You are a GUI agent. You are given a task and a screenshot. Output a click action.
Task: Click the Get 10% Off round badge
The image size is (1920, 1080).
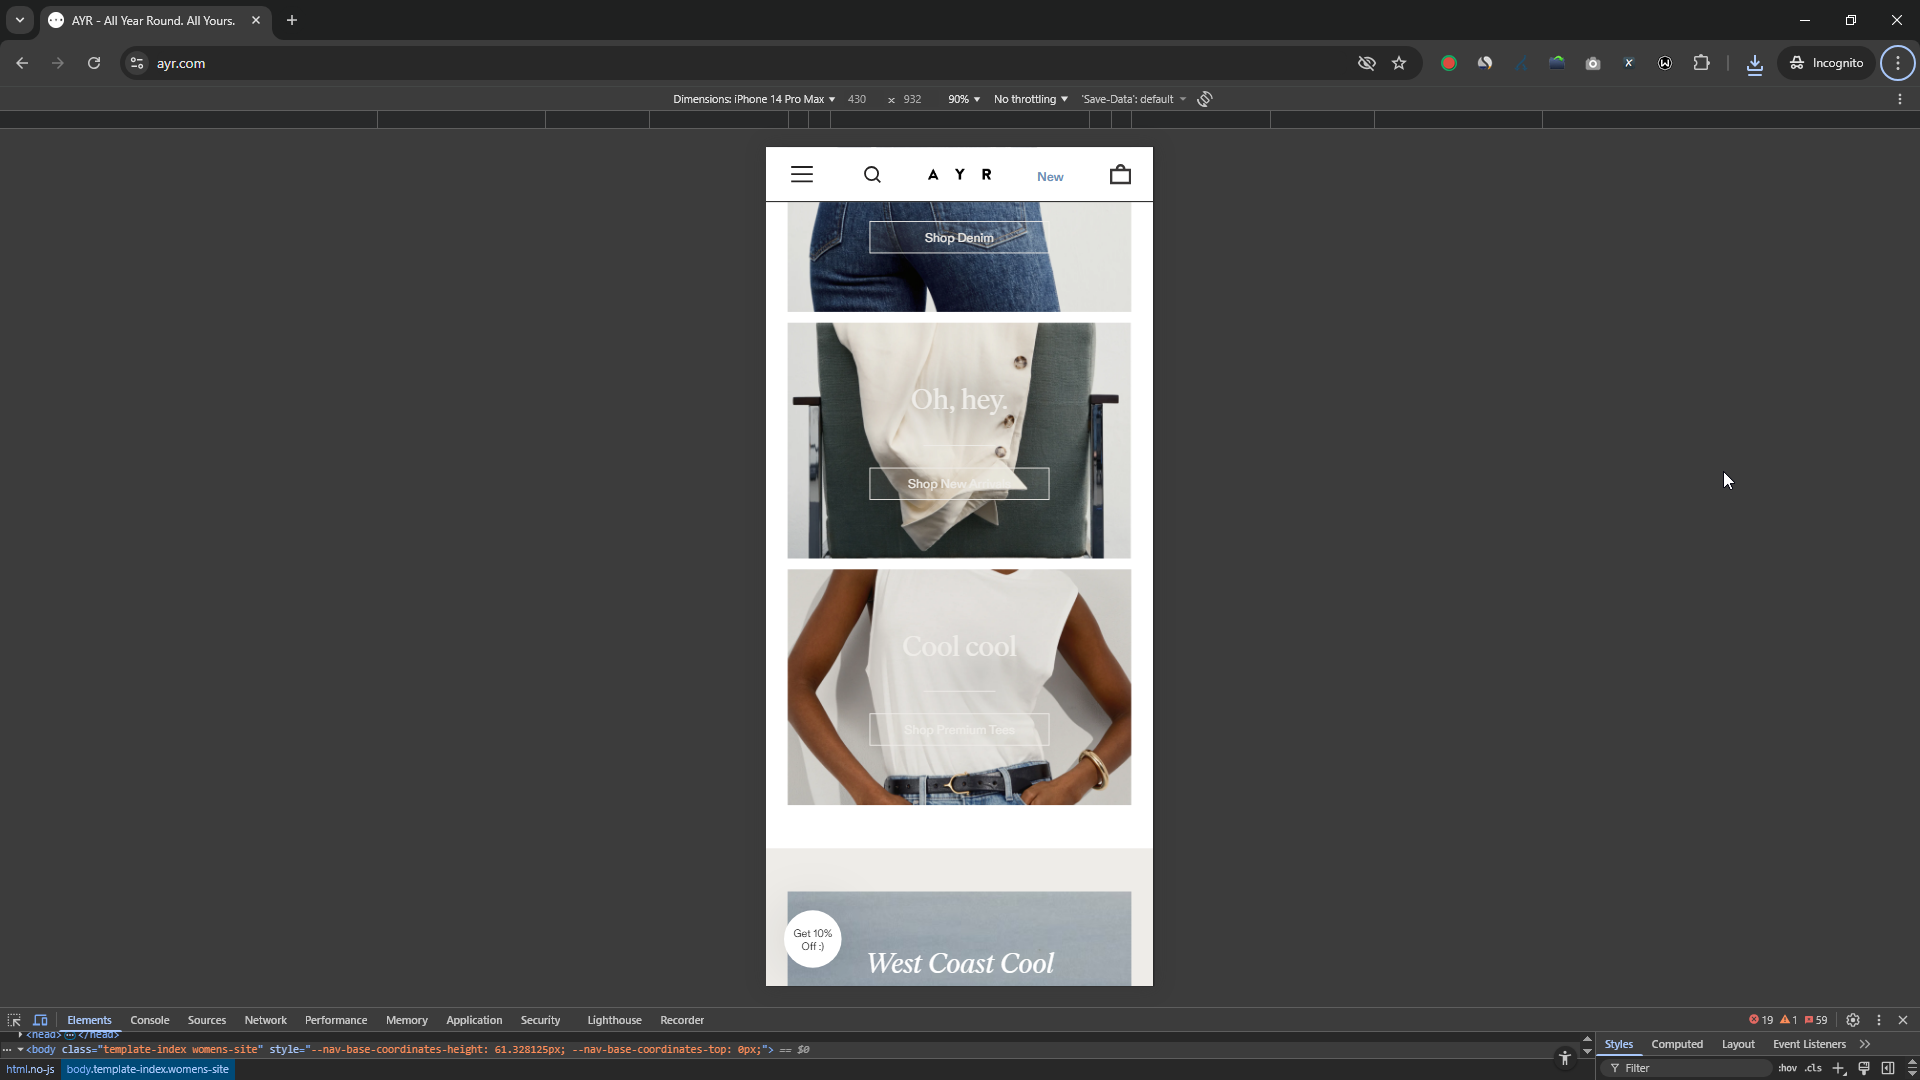pos(813,939)
